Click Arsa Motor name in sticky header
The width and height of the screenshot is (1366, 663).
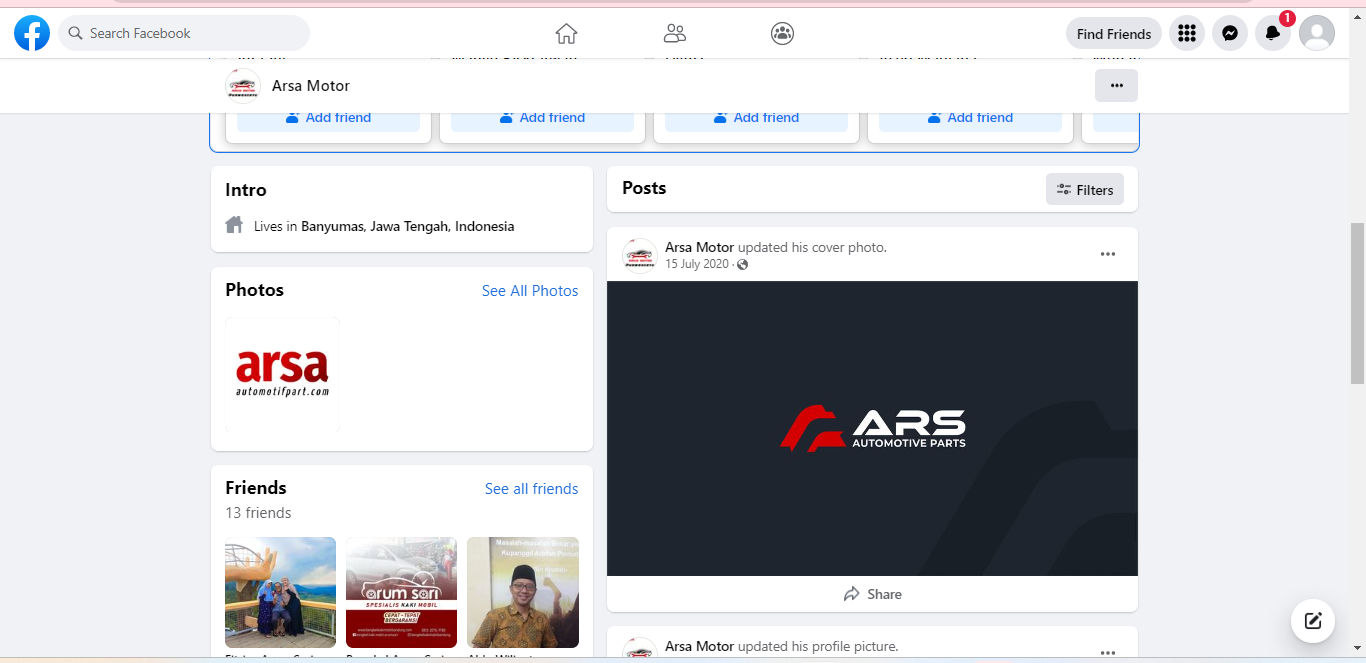pyautogui.click(x=311, y=86)
